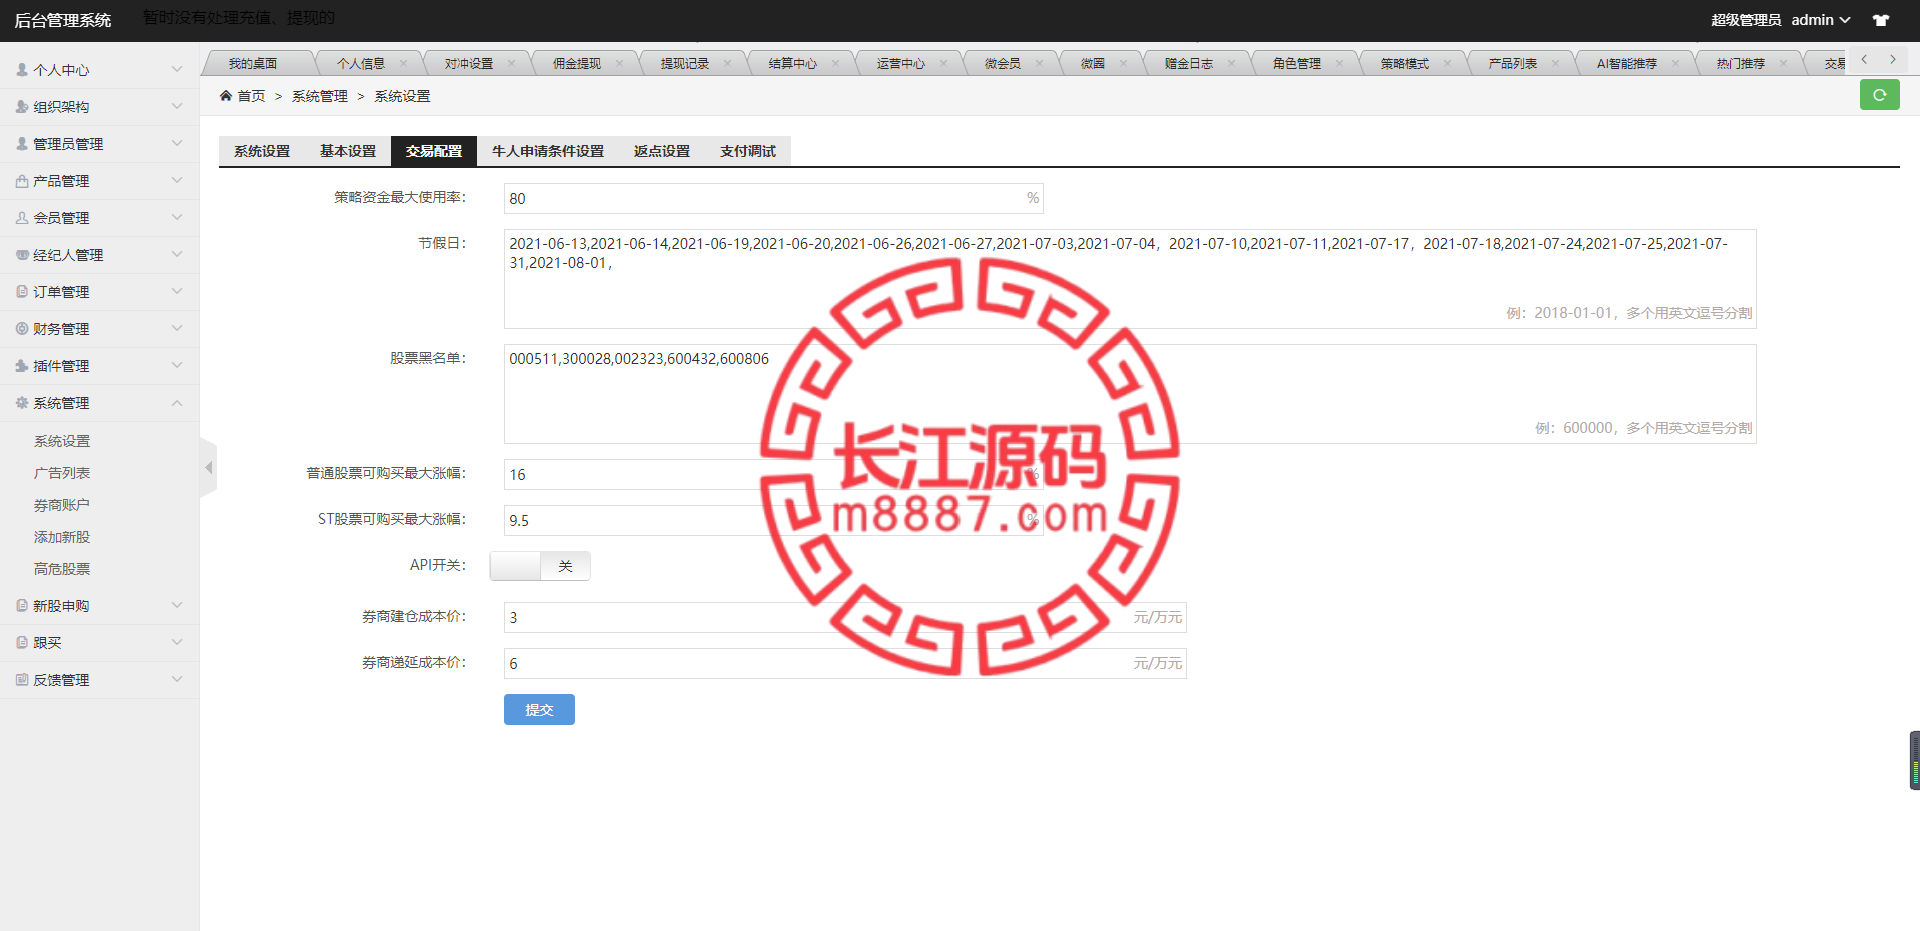Expand 跟买 sidebar menu
The width and height of the screenshot is (1920, 931).
pyautogui.click(x=99, y=643)
